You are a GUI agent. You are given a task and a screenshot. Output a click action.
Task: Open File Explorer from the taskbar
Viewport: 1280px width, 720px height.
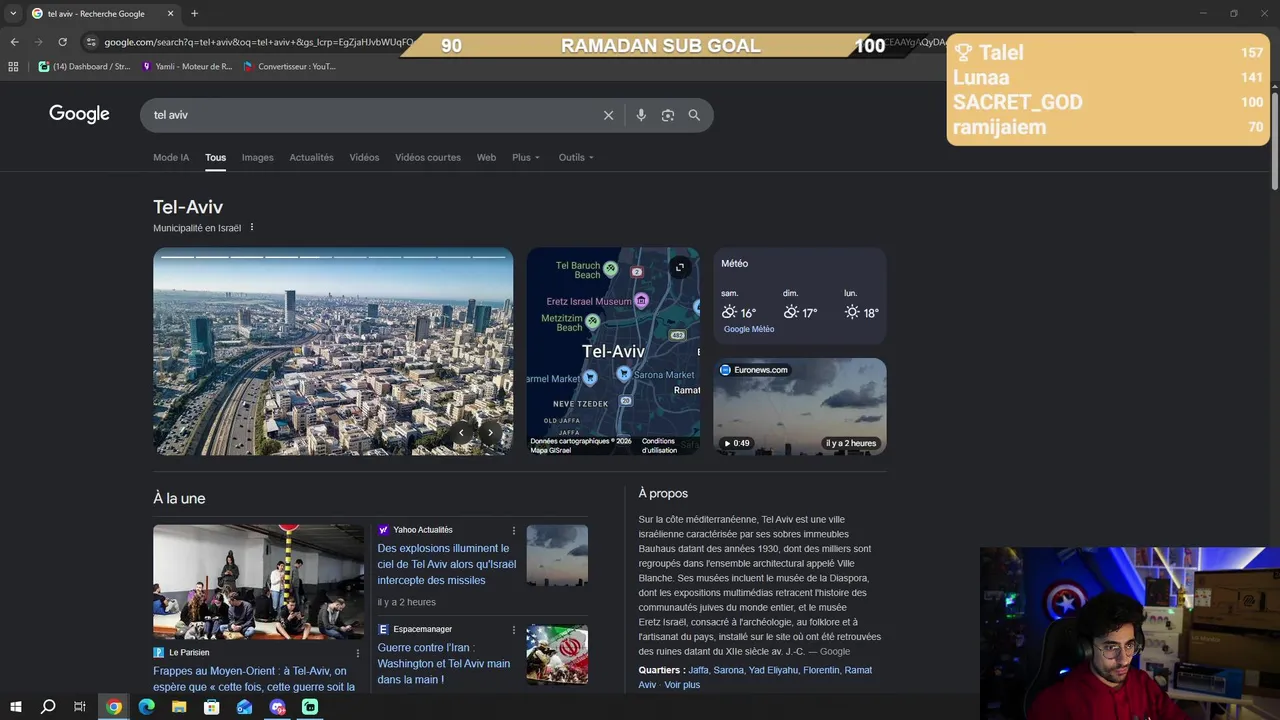pyautogui.click(x=179, y=707)
